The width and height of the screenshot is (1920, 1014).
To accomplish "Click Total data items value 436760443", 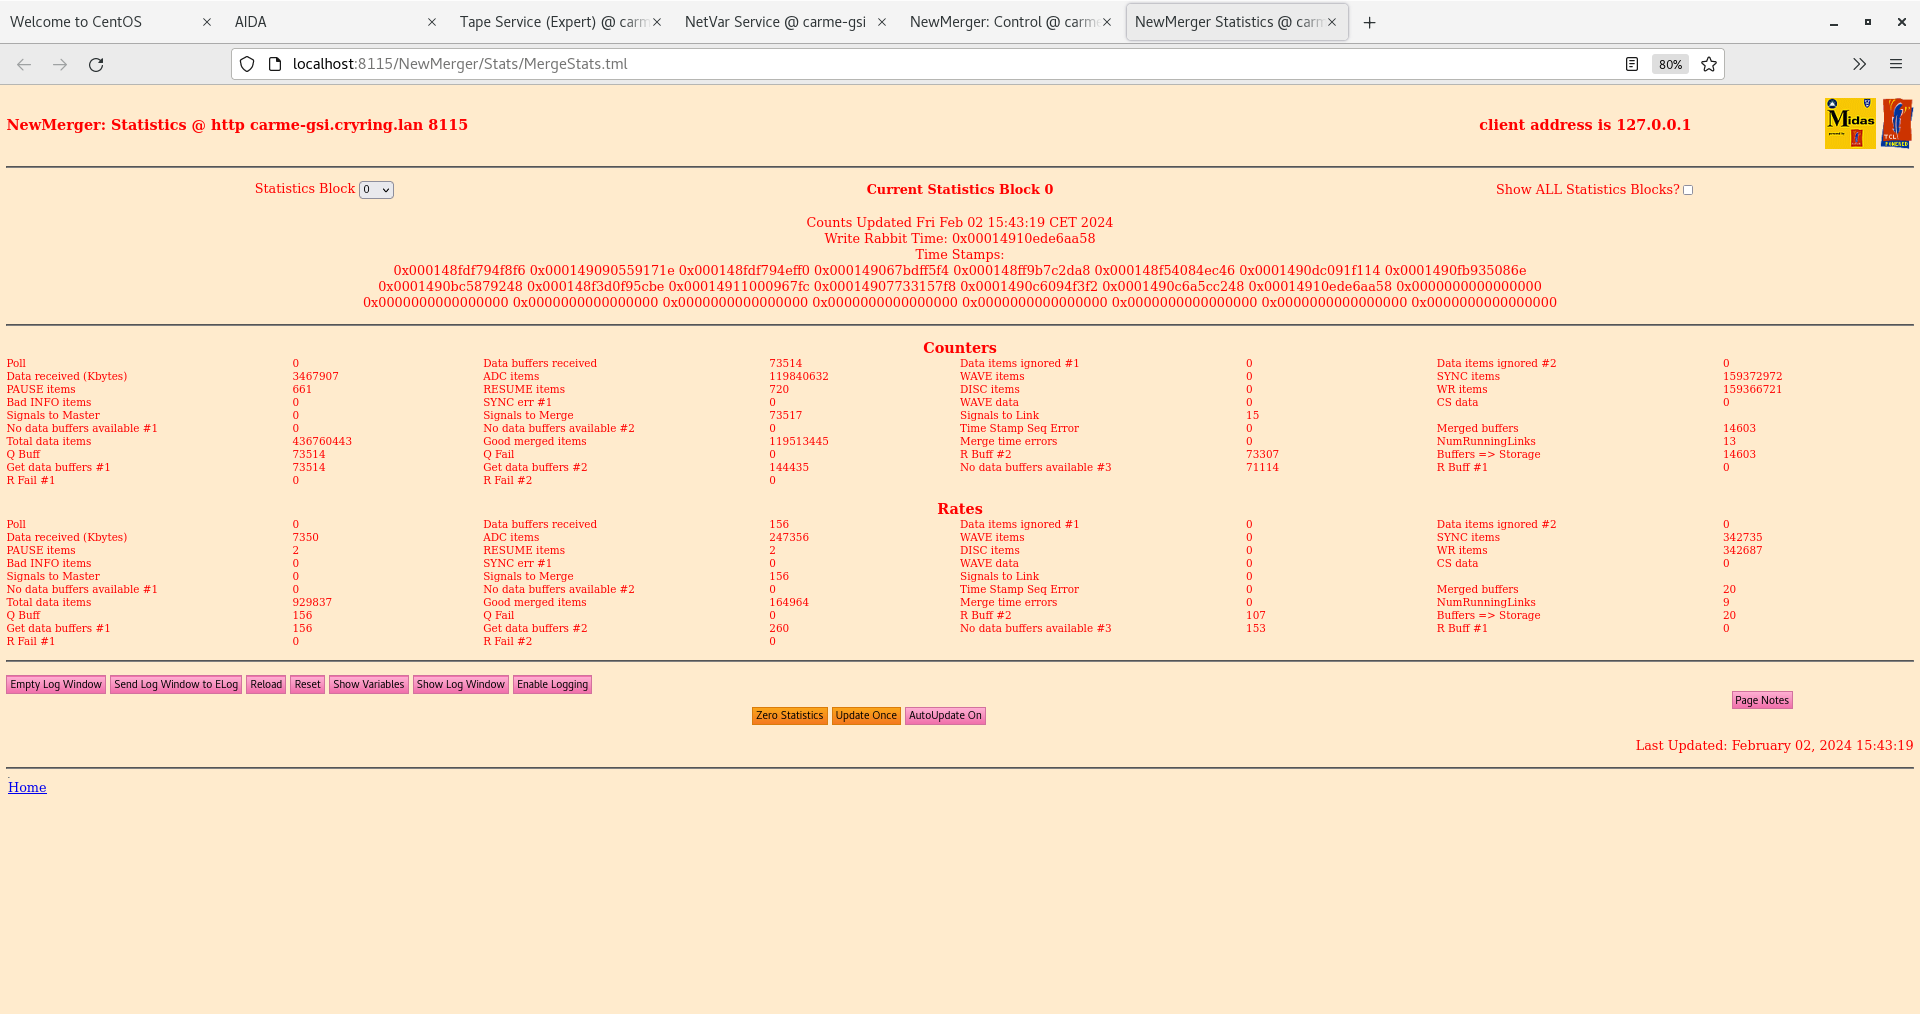I will point(322,442).
